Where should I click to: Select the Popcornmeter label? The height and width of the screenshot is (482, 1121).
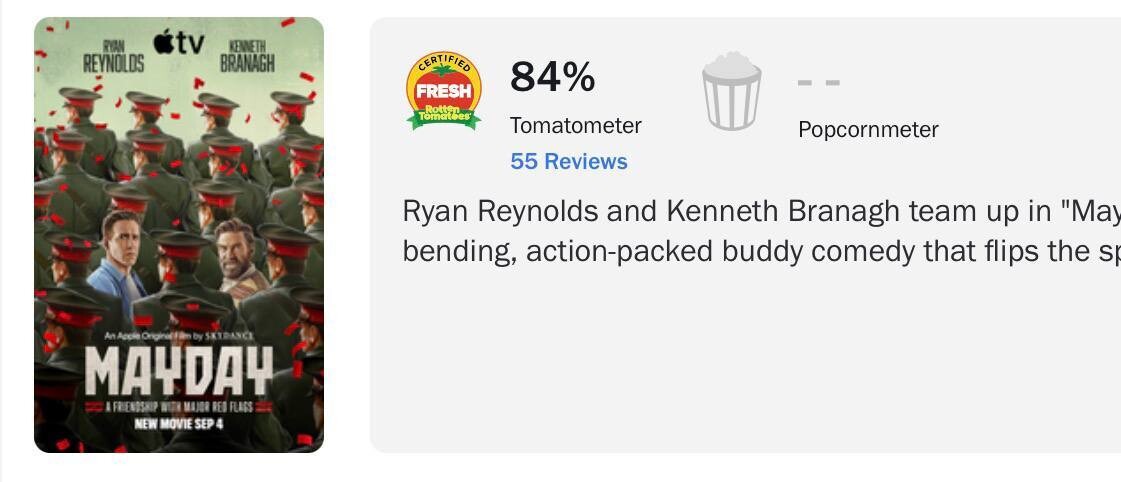coord(868,130)
